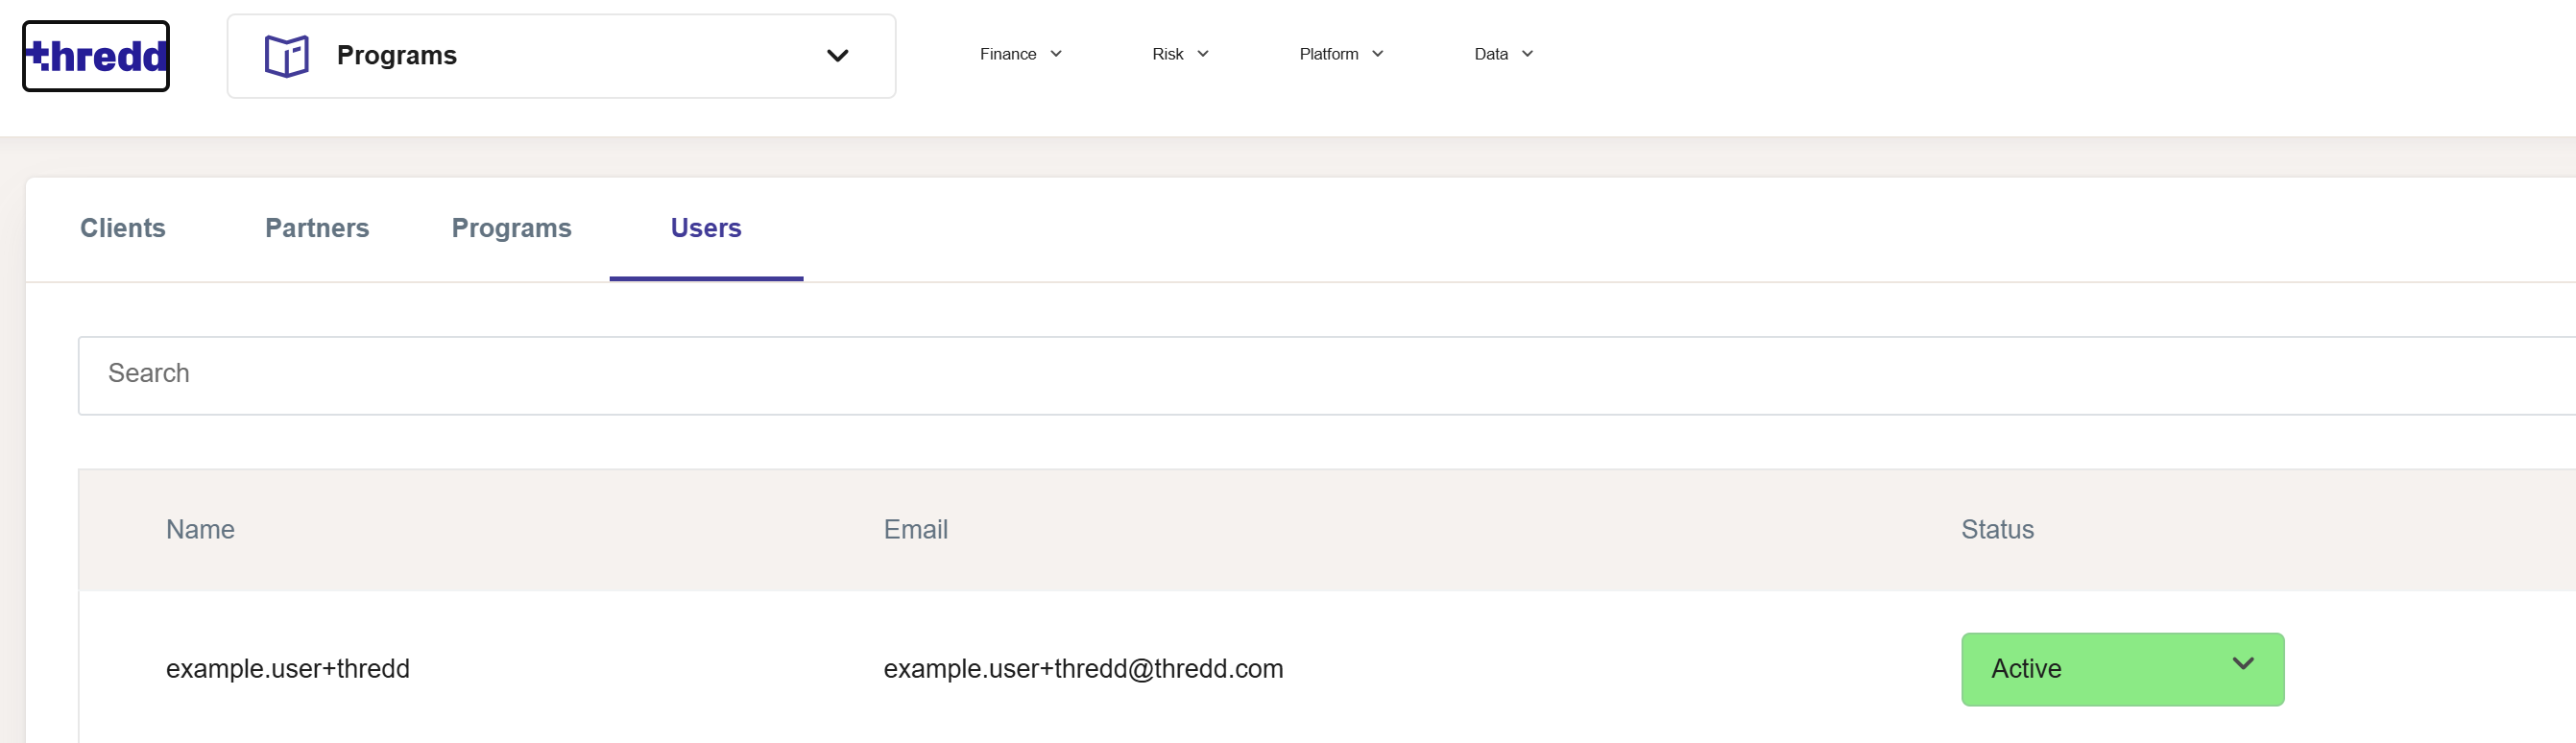Click the chevron next to Platform
The image size is (2576, 743).
1378,54
